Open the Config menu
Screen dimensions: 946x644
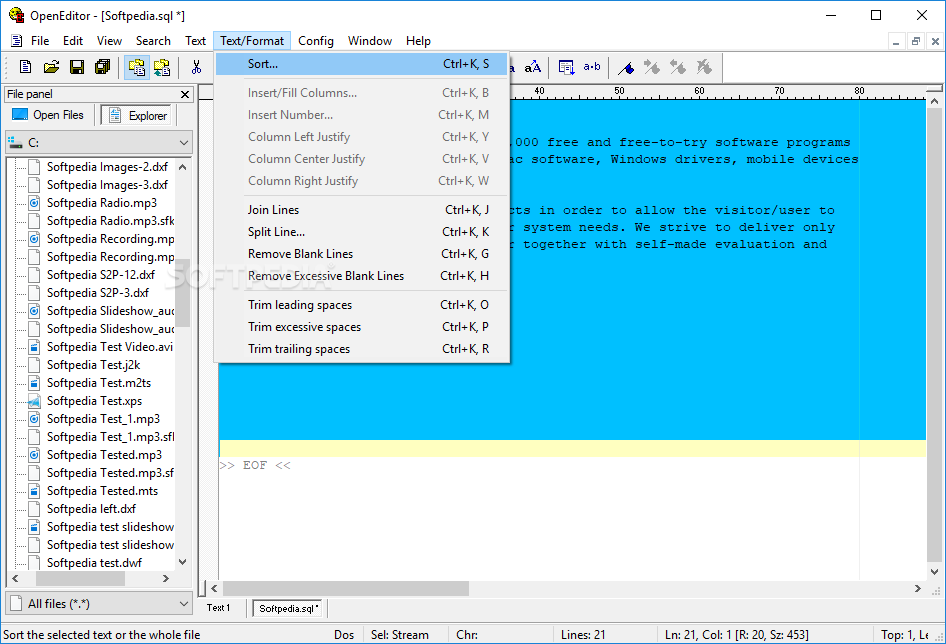pos(316,41)
